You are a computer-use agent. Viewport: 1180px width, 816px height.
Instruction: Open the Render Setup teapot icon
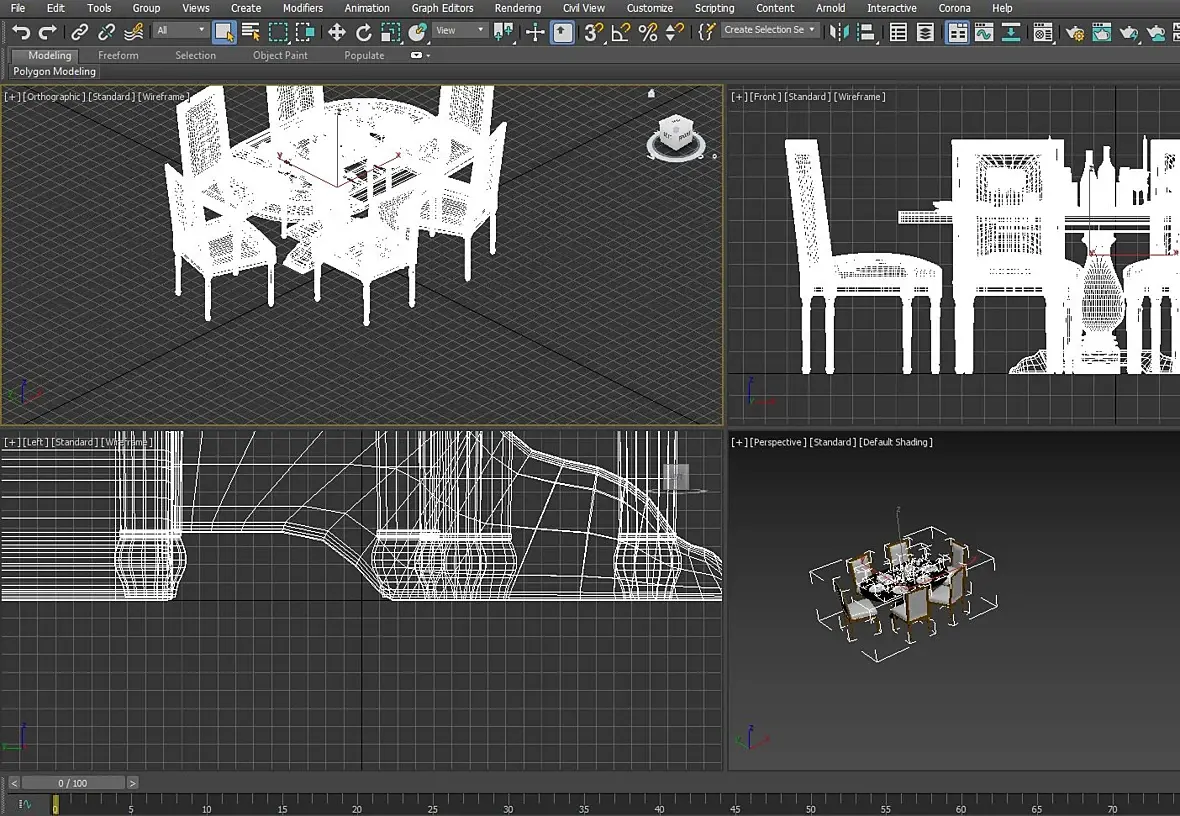1075,33
